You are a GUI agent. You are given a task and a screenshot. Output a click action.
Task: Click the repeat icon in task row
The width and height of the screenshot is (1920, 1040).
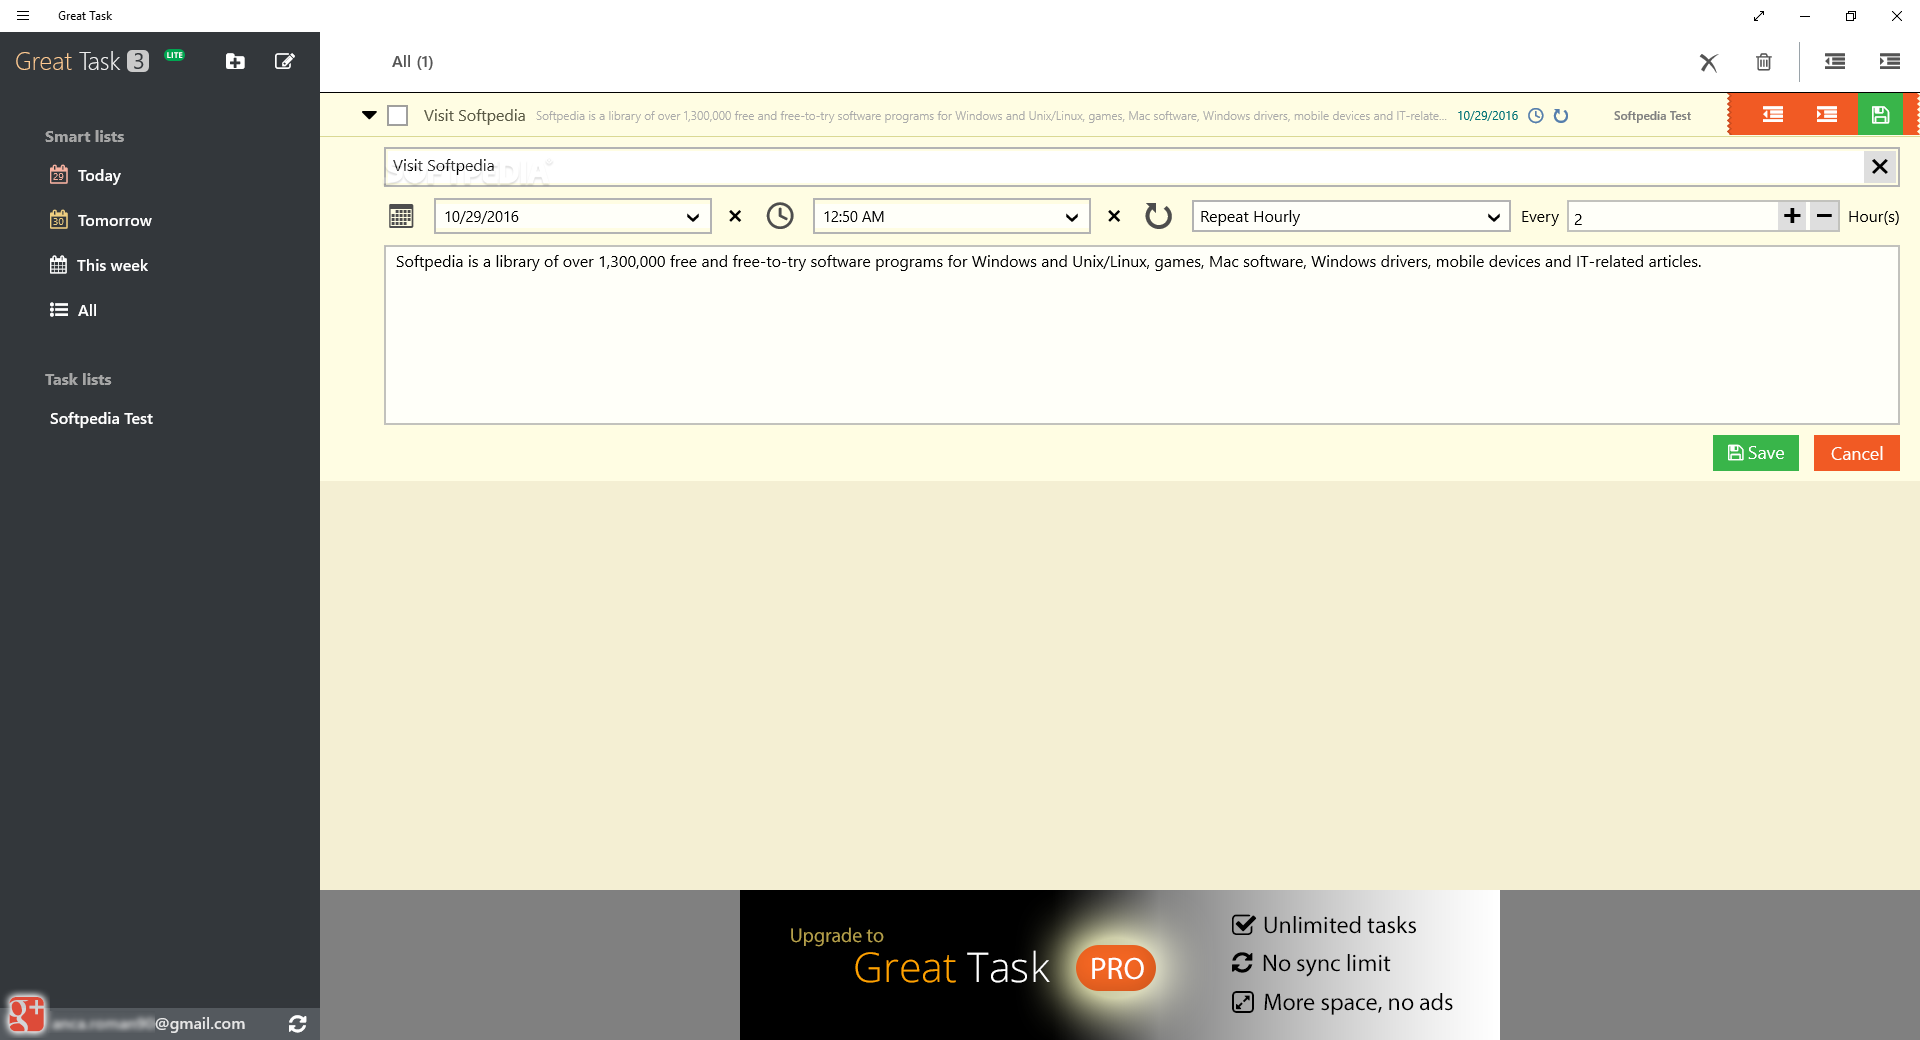(x=1561, y=116)
